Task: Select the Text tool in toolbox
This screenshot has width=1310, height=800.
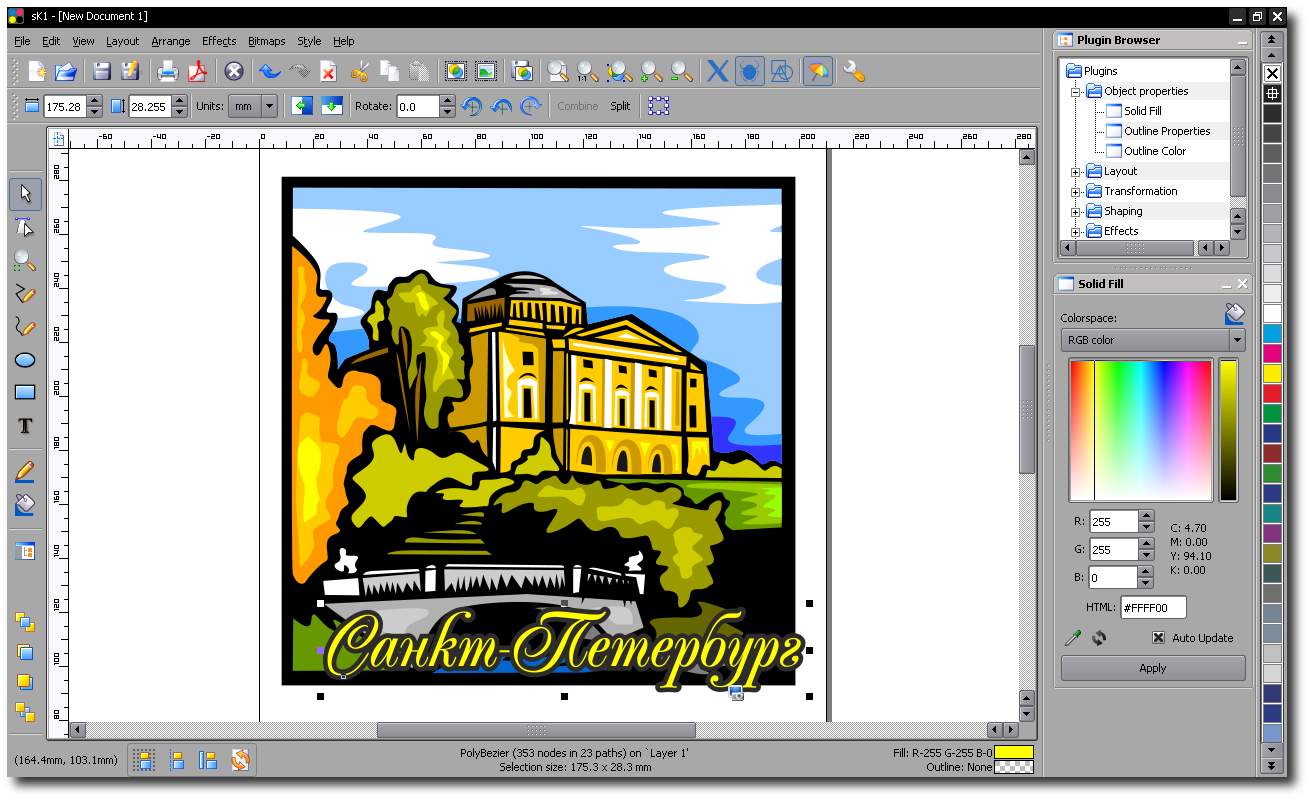Action: [25, 426]
